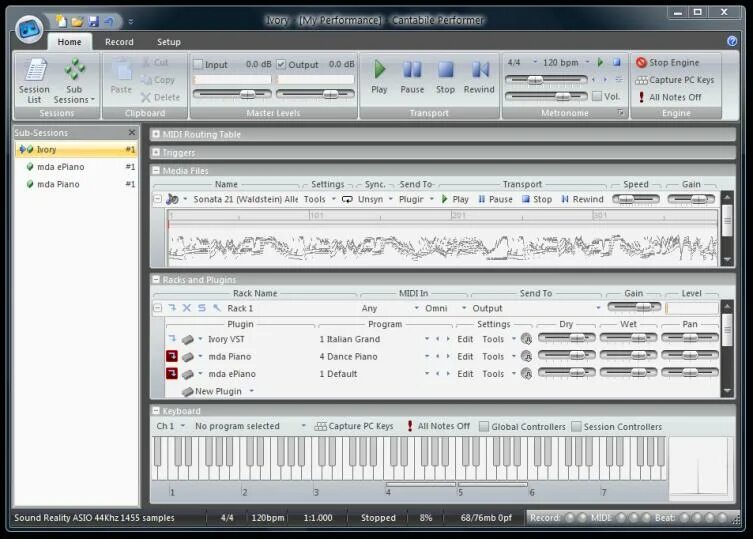This screenshot has height=539, width=753.
Task: Collapse the Keyboard section
Action: click(x=156, y=410)
